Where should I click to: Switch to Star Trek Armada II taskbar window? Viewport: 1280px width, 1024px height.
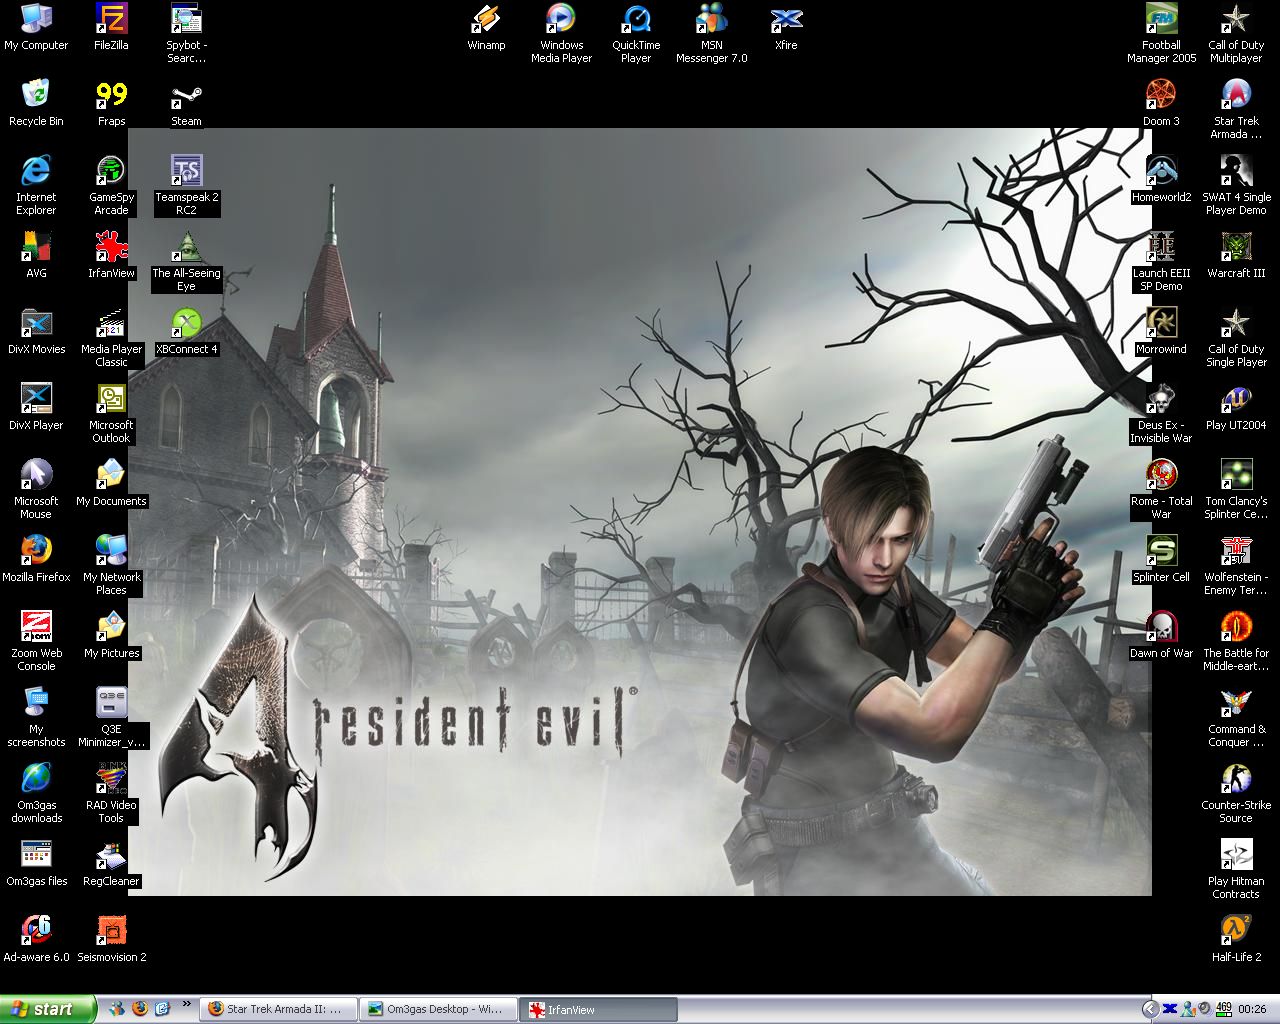[276, 1009]
